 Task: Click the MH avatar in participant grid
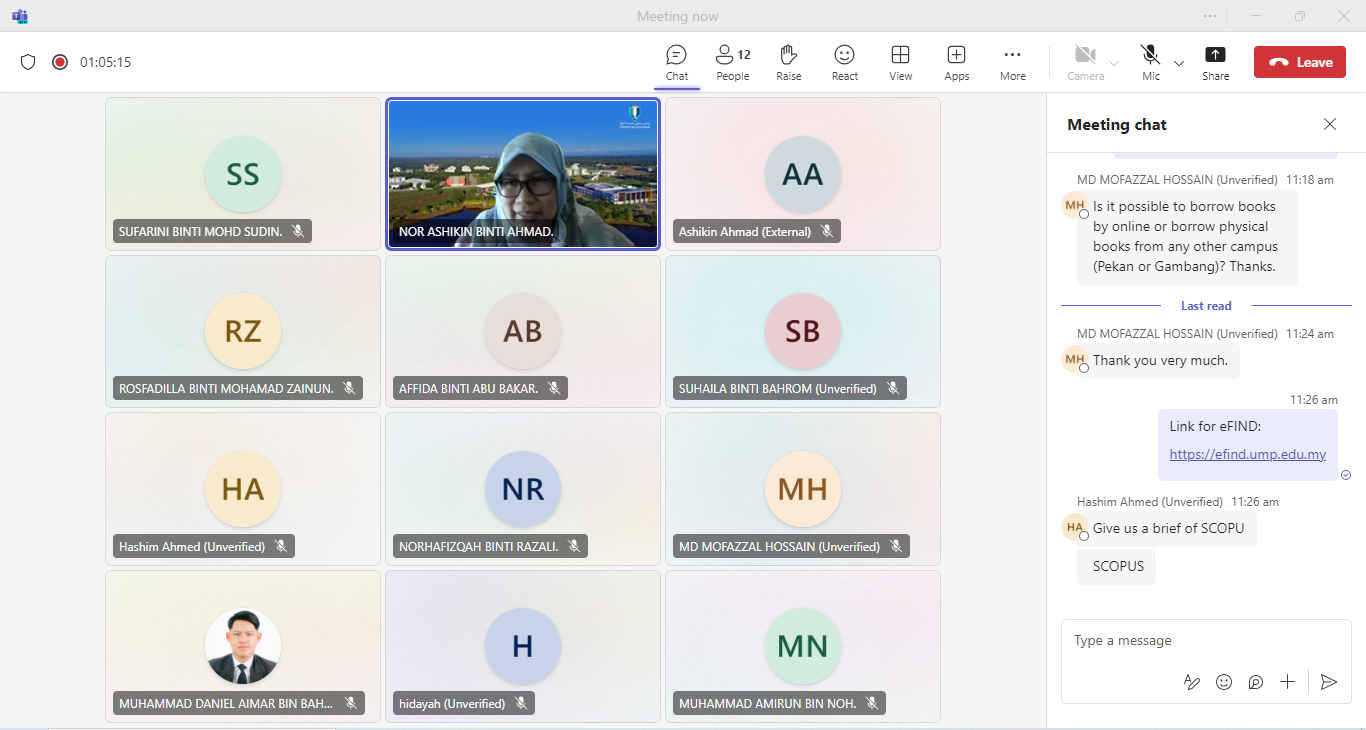click(x=803, y=489)
